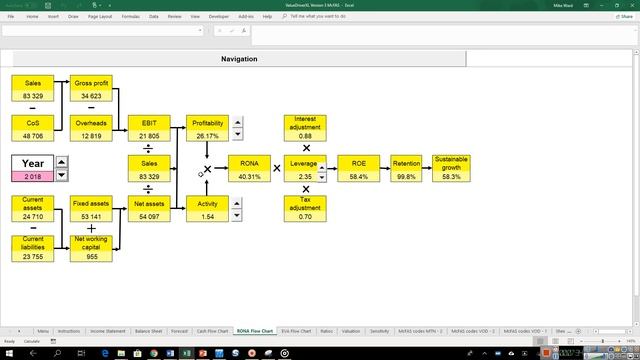Open the Customize Quick Access Toolbar dropdown
This screenshot has width=640, height=360.
(109, 5)
